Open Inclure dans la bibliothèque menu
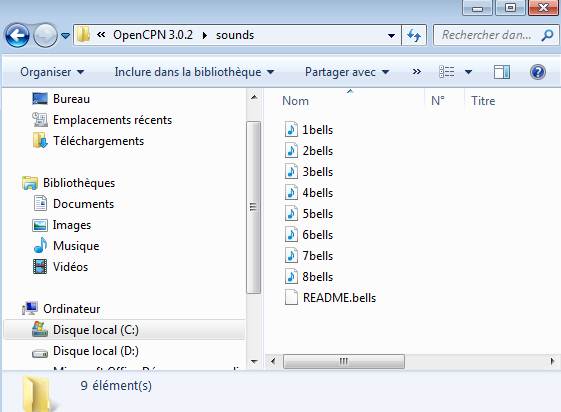The image size is (561, 412). (x=194, y=72)
